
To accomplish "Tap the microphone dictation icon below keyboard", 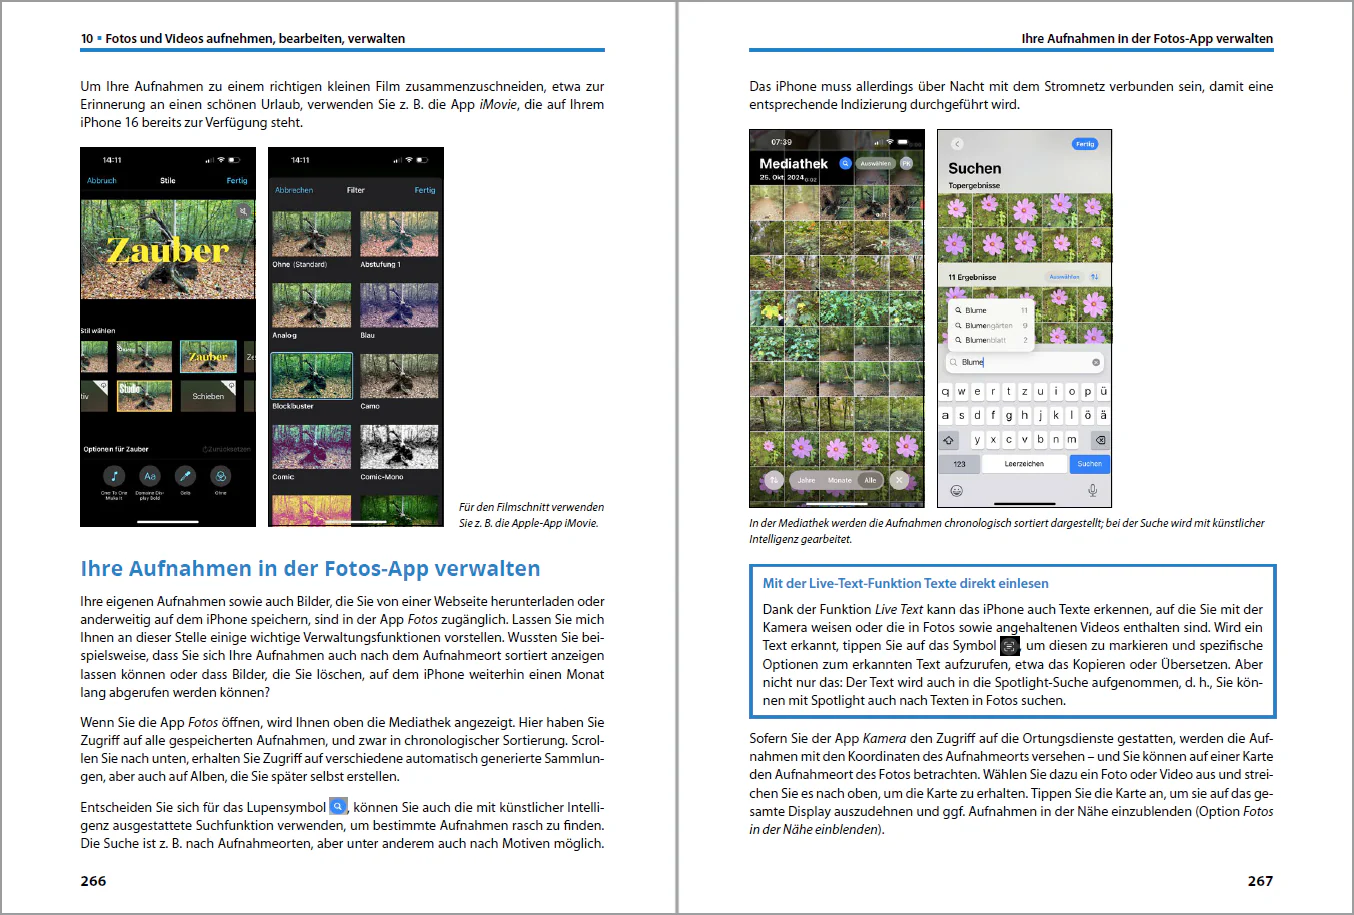I will [1092, 490].
